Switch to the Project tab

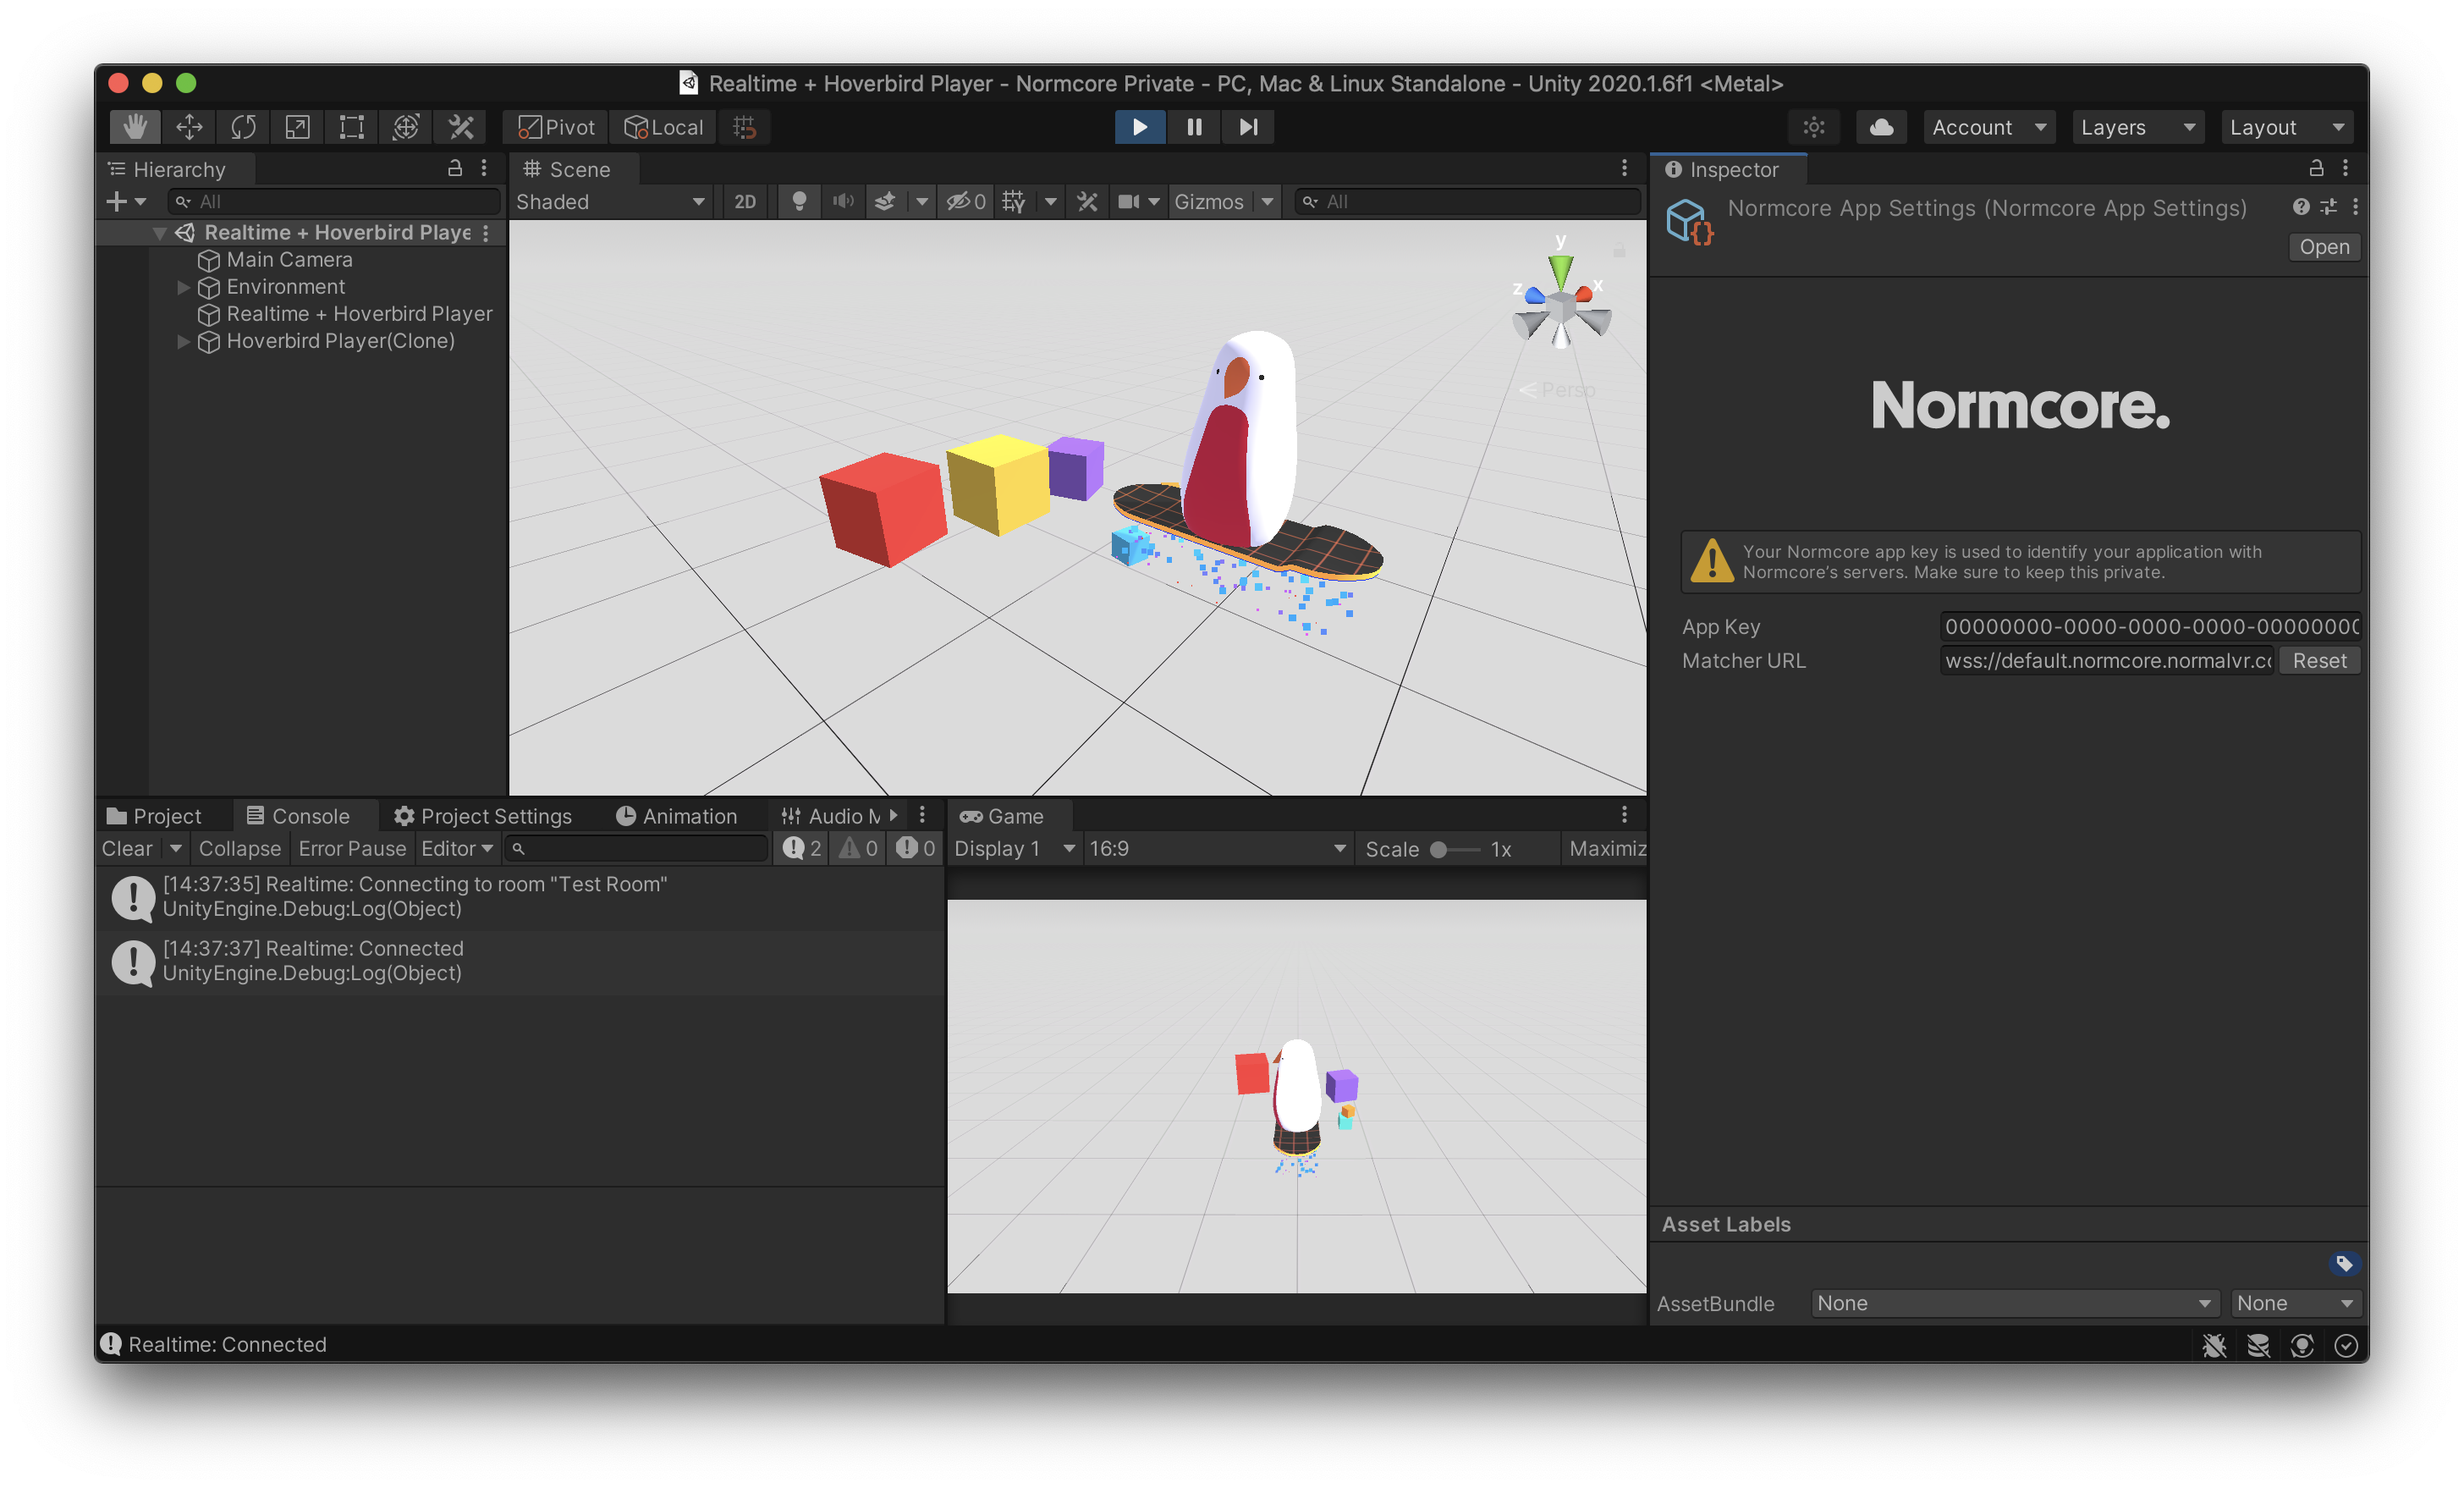point(155,816)
